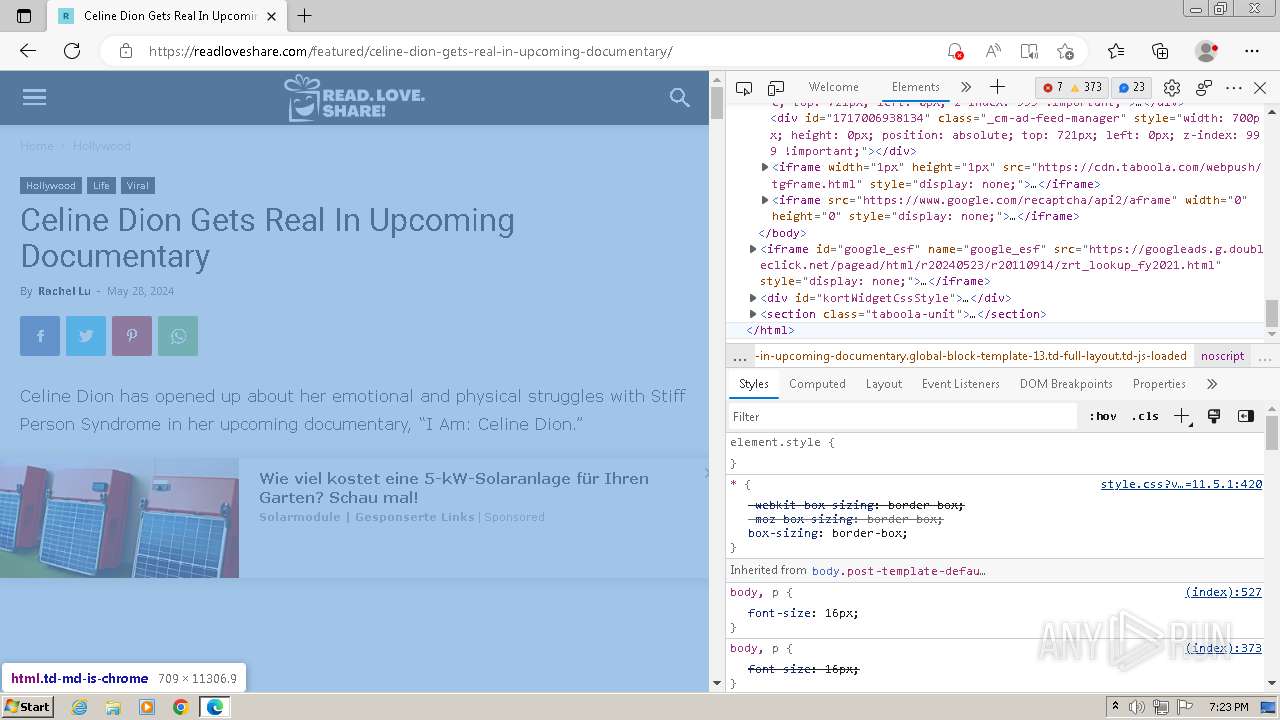Open the 23 issues counter
Screen dimensions: 1280x720
pyautogui.click(x=1131, y=87)
